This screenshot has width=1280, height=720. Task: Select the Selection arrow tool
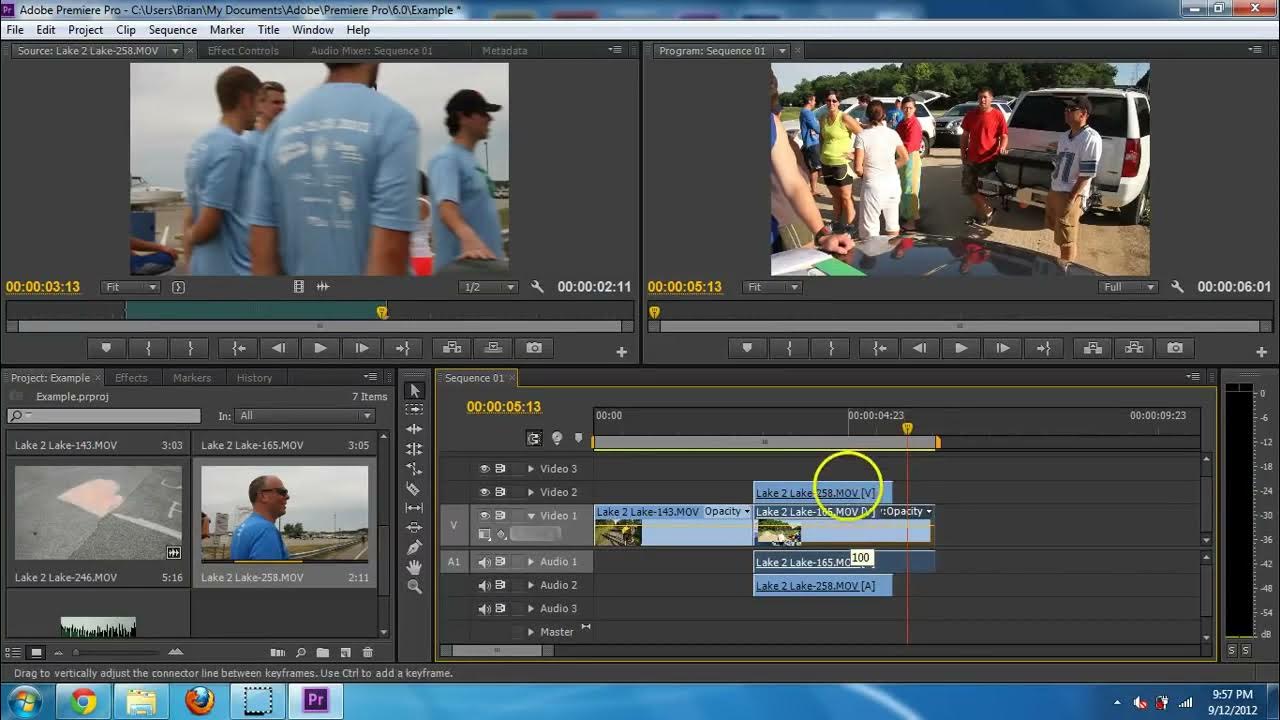(x=415, y=390)
